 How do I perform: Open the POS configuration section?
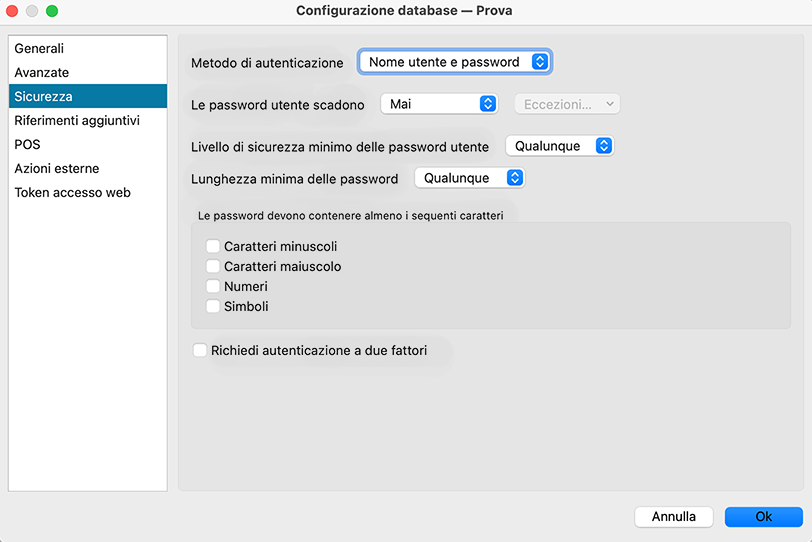[28, 145]
